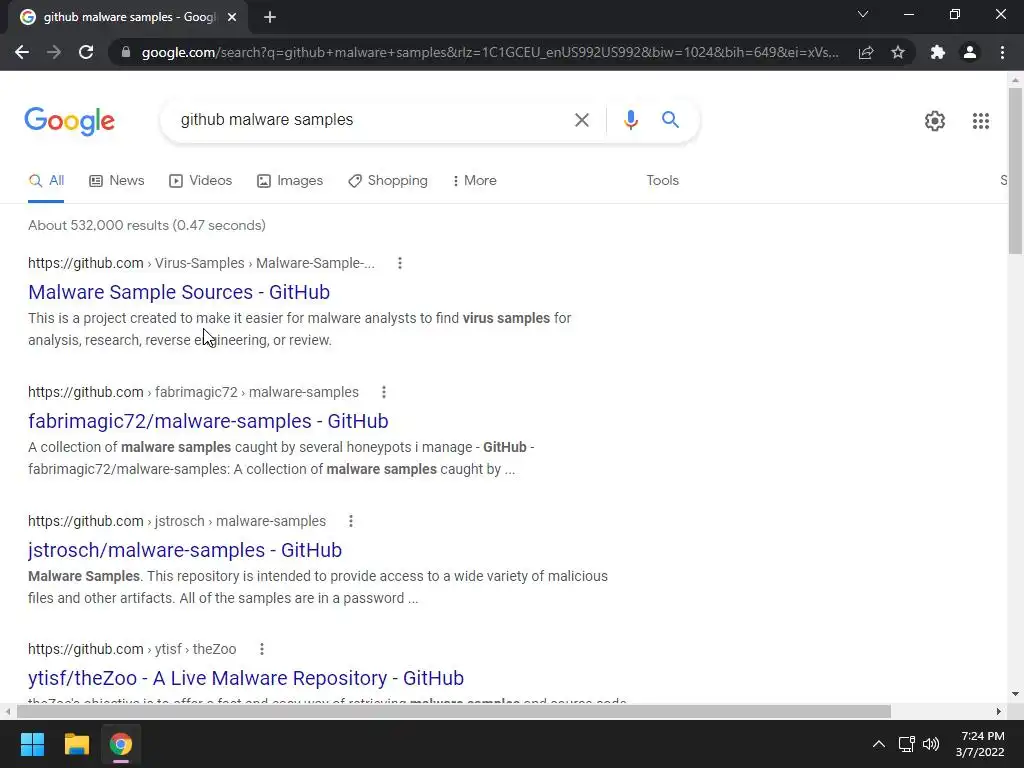Click the jstrosch breadcrumb URL

coord(177,521)
